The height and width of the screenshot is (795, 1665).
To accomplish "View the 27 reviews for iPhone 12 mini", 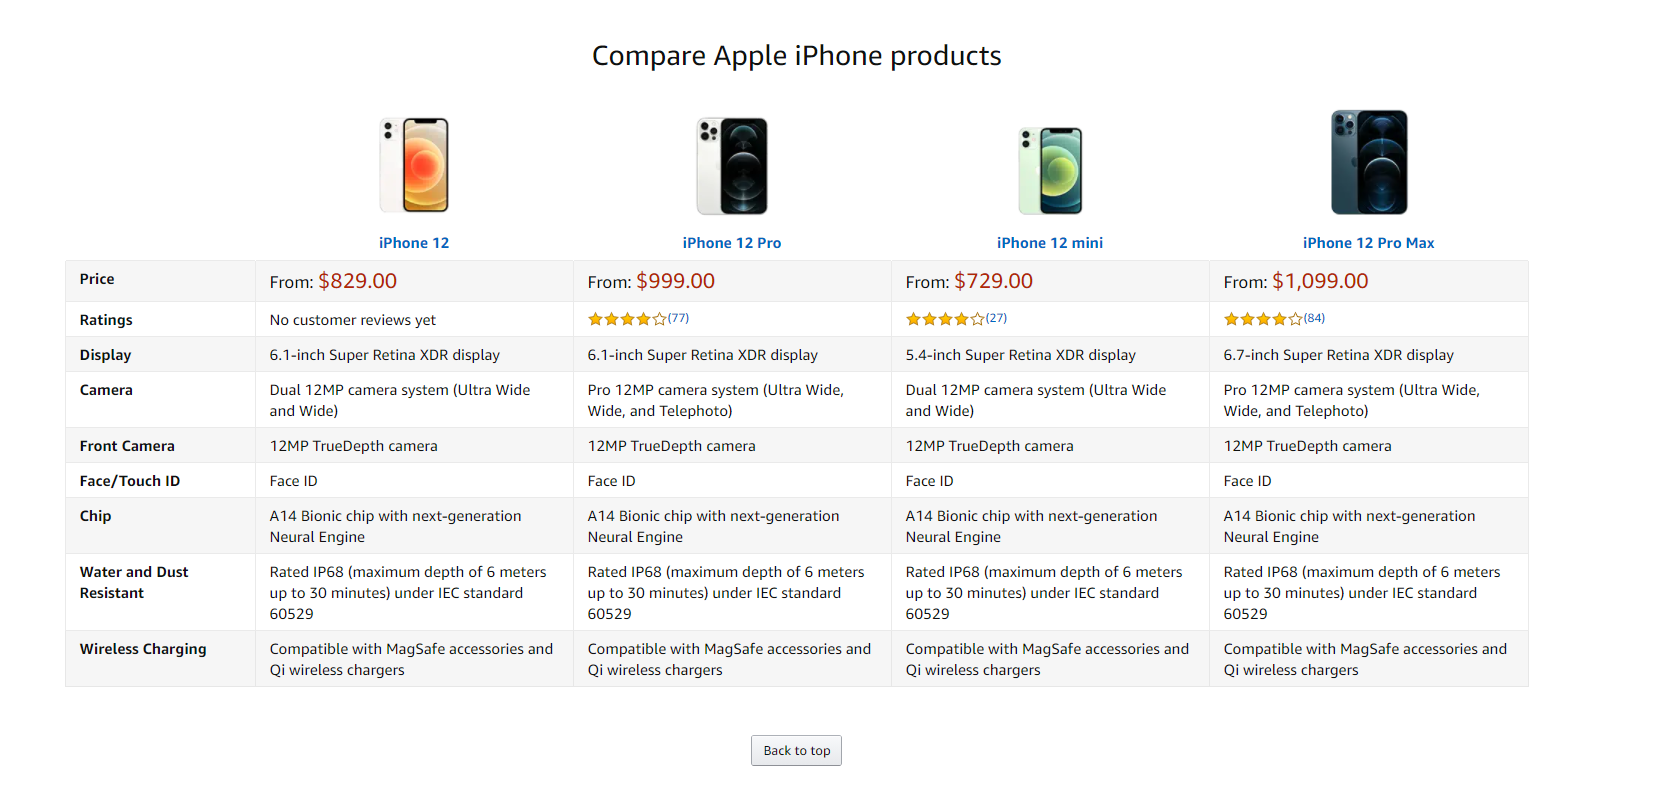I will (997, 318).
